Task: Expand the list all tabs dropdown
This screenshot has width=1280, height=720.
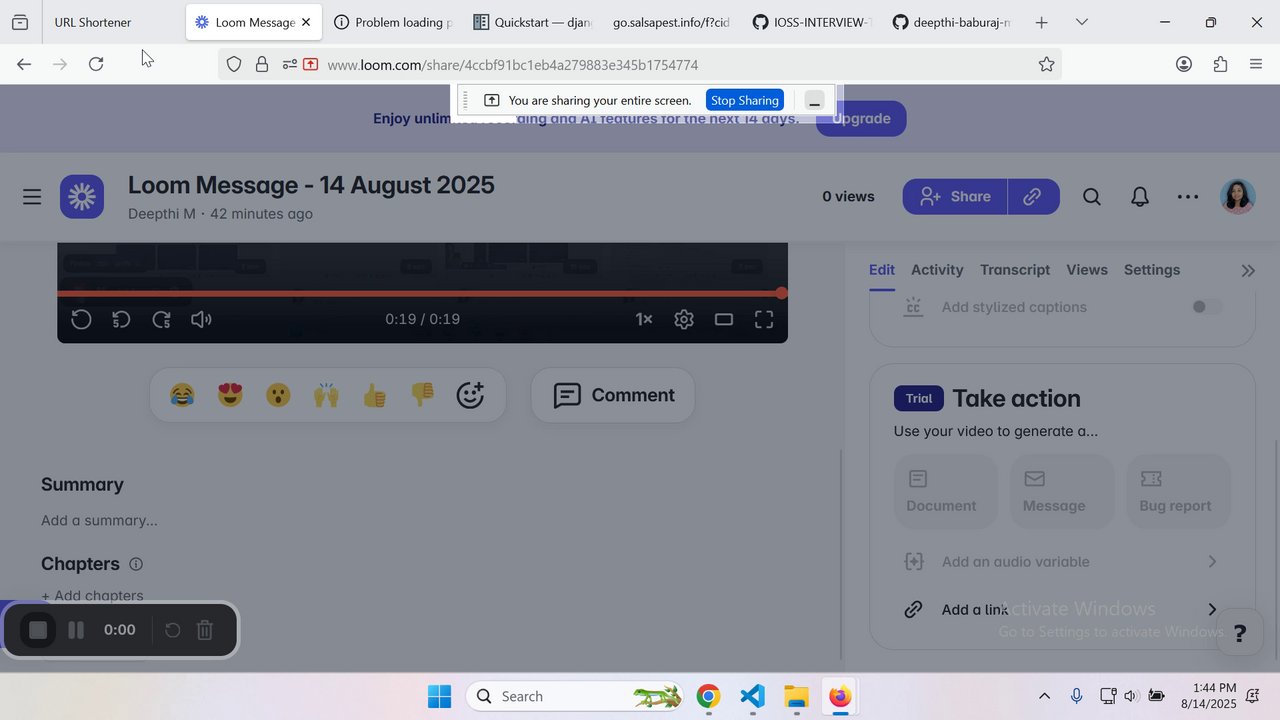Action: [x=1082, y=22]
